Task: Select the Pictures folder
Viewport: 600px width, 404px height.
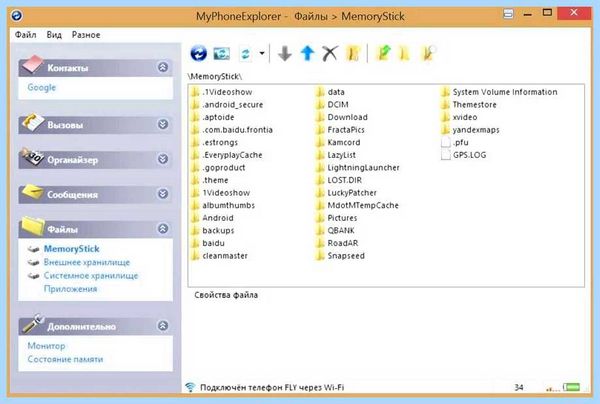Action: (337, 218)
